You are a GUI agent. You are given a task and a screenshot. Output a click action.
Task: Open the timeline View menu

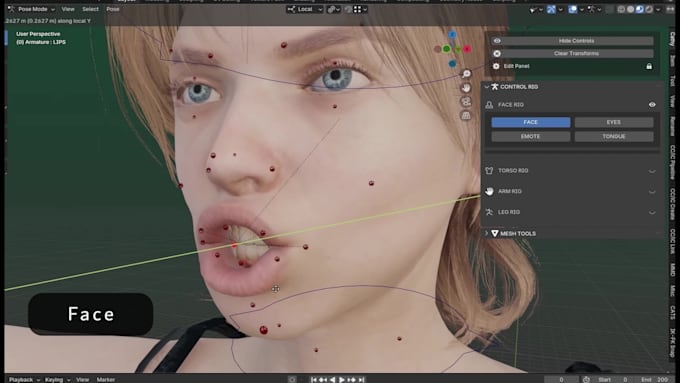[82, 380]
